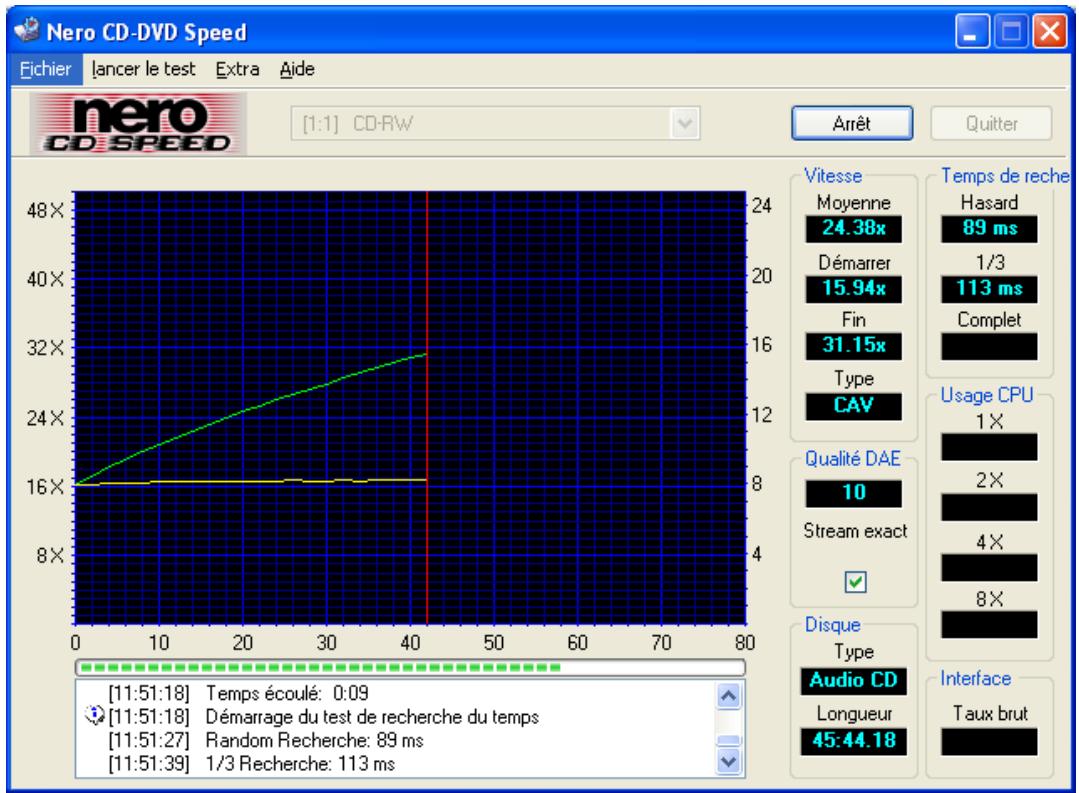
Task: Click the Nero CD Speed logo
Action: point(138,124)
